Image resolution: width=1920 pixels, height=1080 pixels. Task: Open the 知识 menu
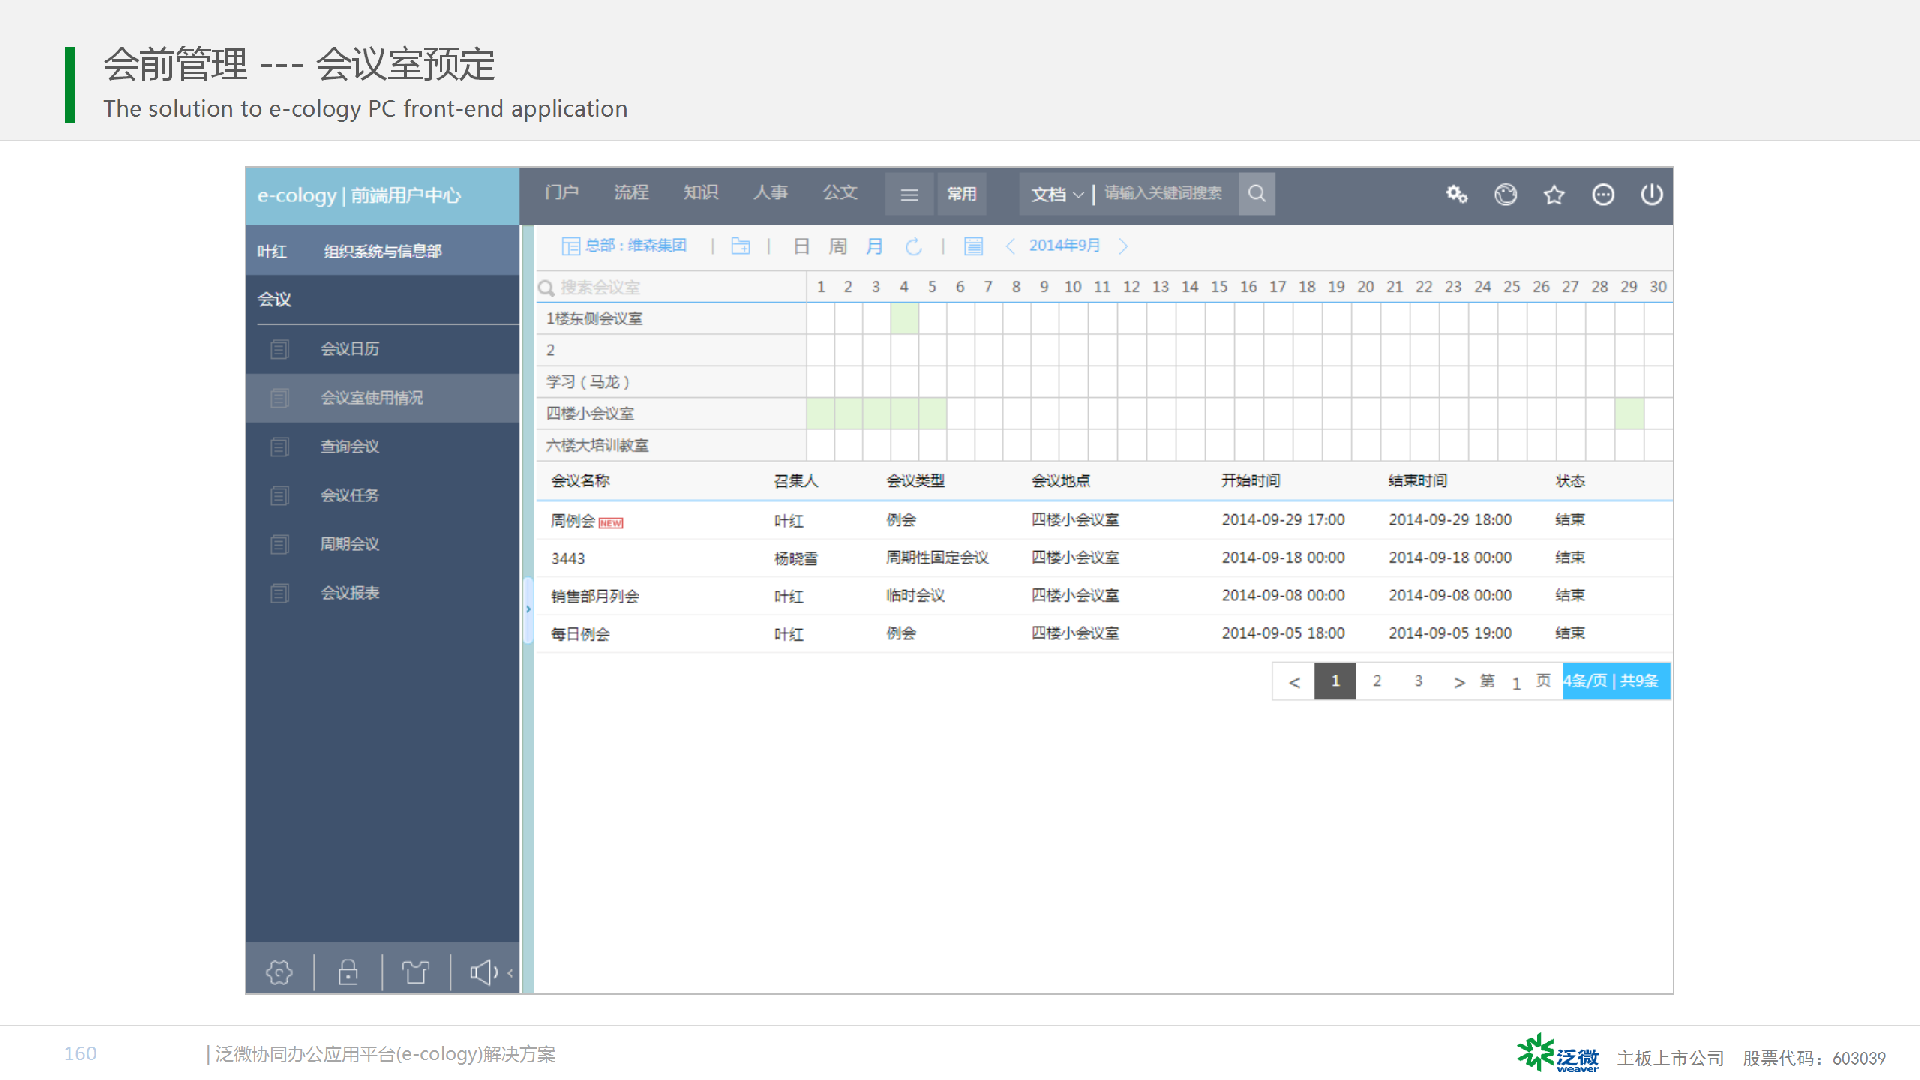click(x=701, y=192)
